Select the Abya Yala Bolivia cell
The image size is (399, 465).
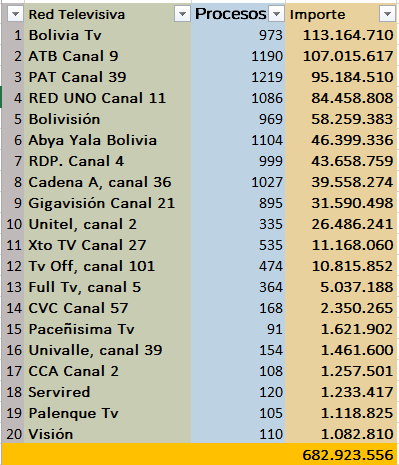click(x=108, y=140)
